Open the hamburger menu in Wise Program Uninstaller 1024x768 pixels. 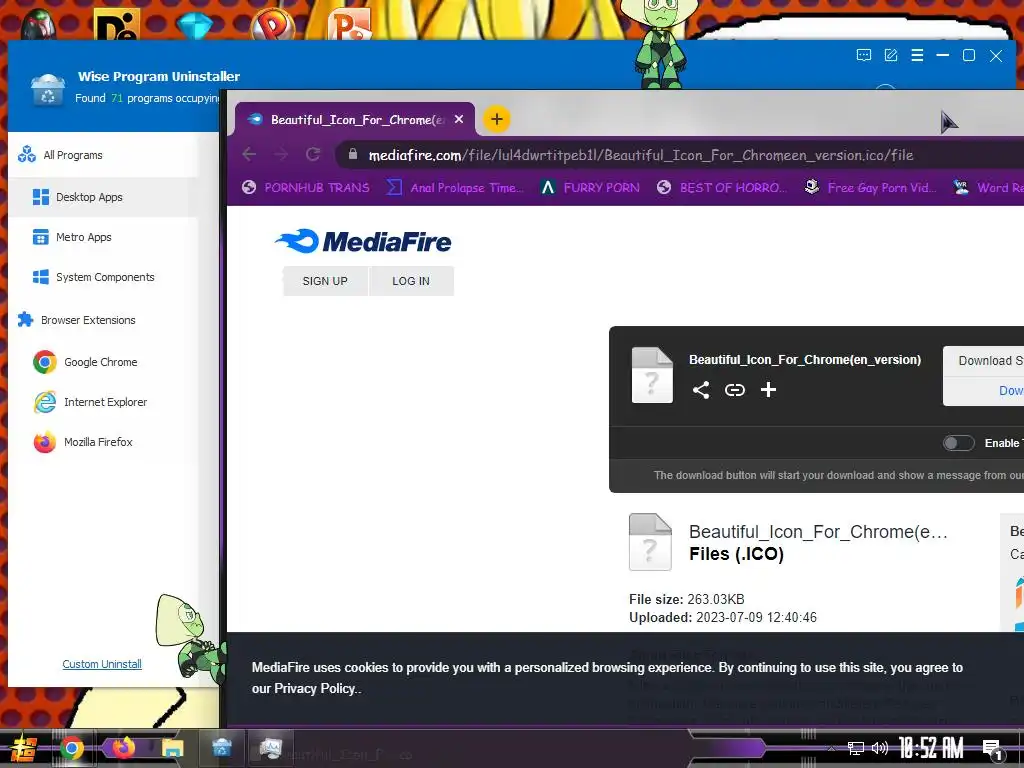[917, 56]
